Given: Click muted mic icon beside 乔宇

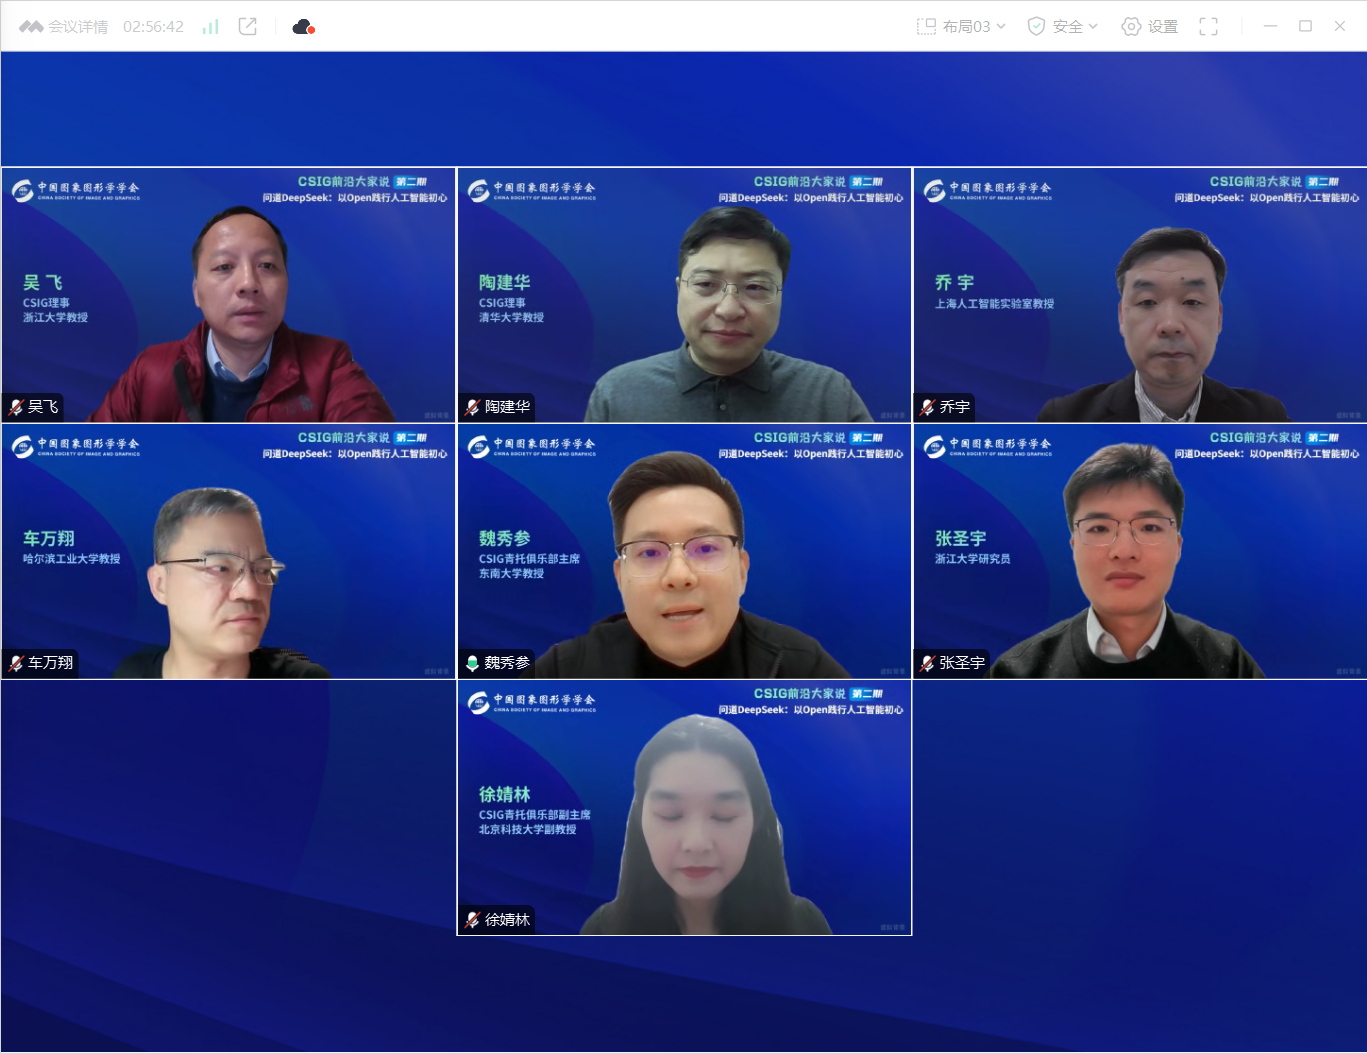Looking at the screenshot, I should pyautogui.click(x=928, y=407).
